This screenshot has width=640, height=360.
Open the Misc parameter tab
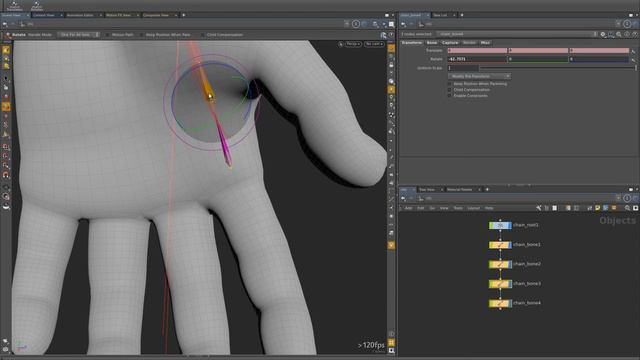point(485,43)
